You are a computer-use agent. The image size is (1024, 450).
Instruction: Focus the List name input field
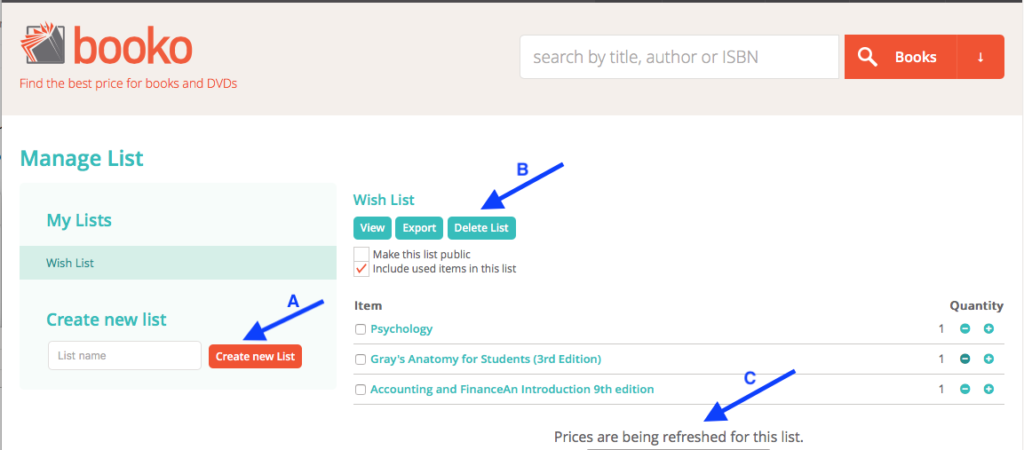(125, 356)
